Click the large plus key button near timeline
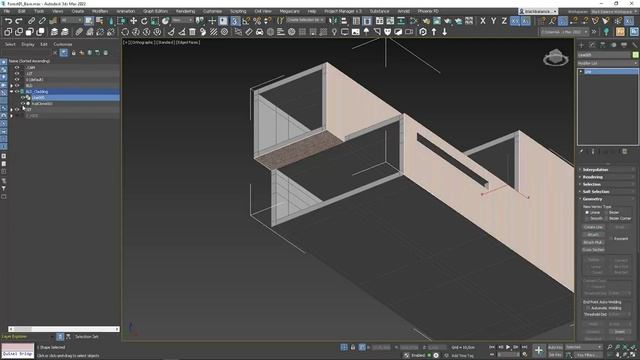Viewport: 640px width, 360px height. (539, 350)
